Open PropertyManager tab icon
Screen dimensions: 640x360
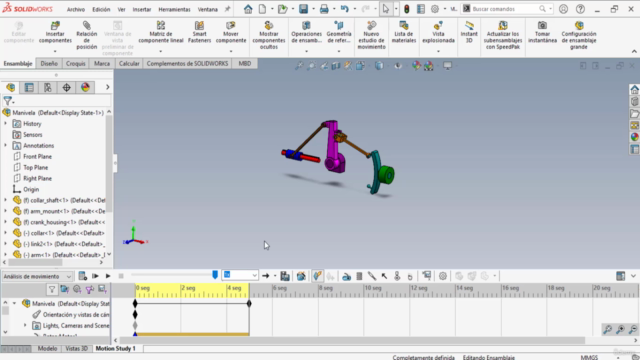point(29,87)
